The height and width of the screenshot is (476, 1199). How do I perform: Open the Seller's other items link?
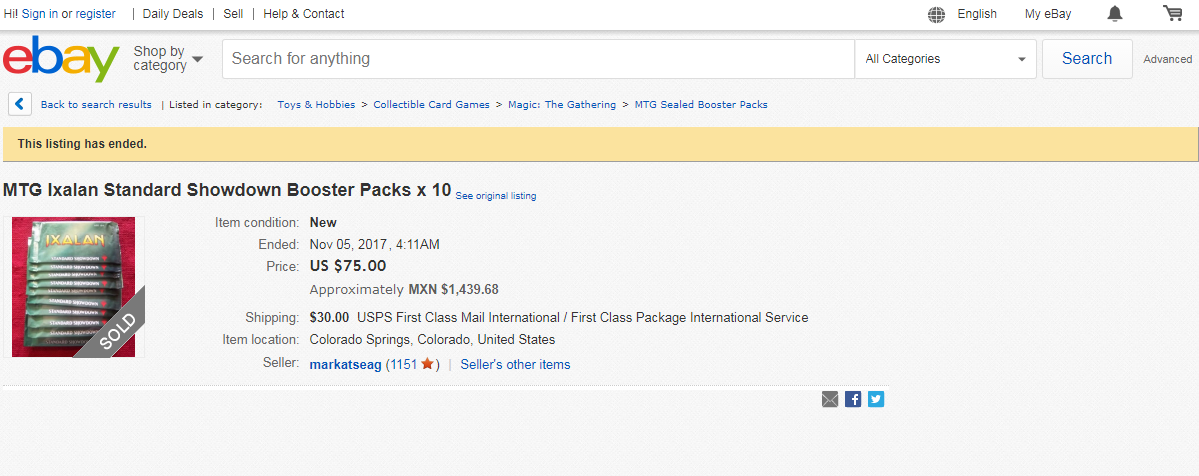coord(515,365)
